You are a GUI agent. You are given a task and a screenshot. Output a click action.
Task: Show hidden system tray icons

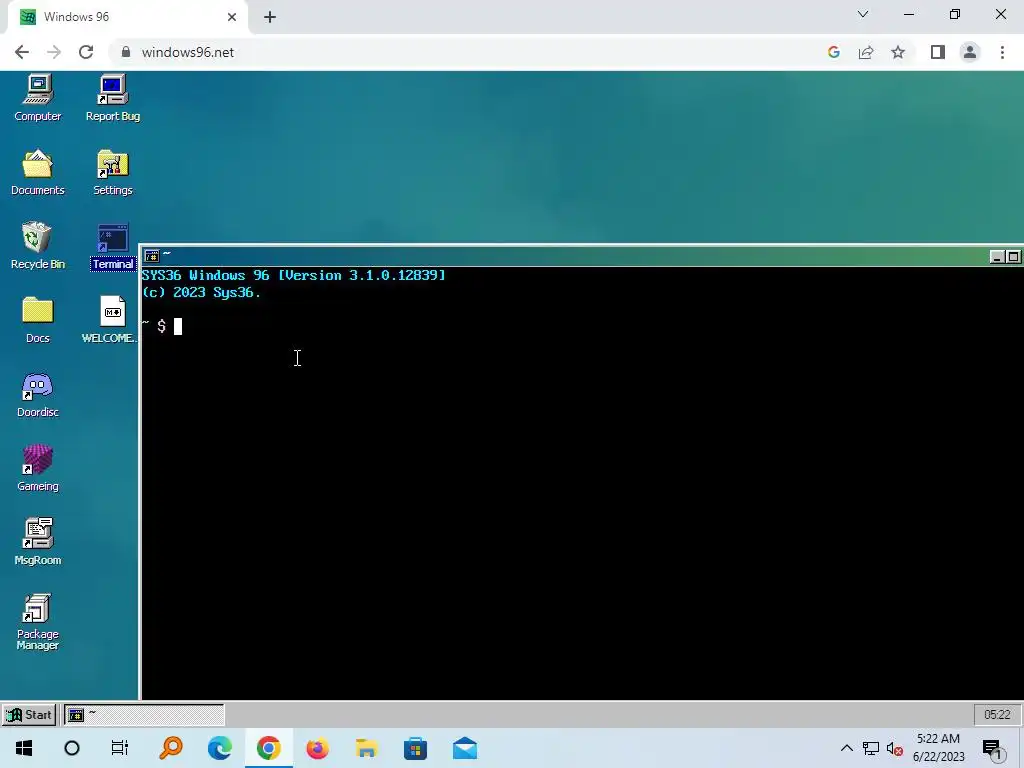pyautogui.click(x=846, y=748)
